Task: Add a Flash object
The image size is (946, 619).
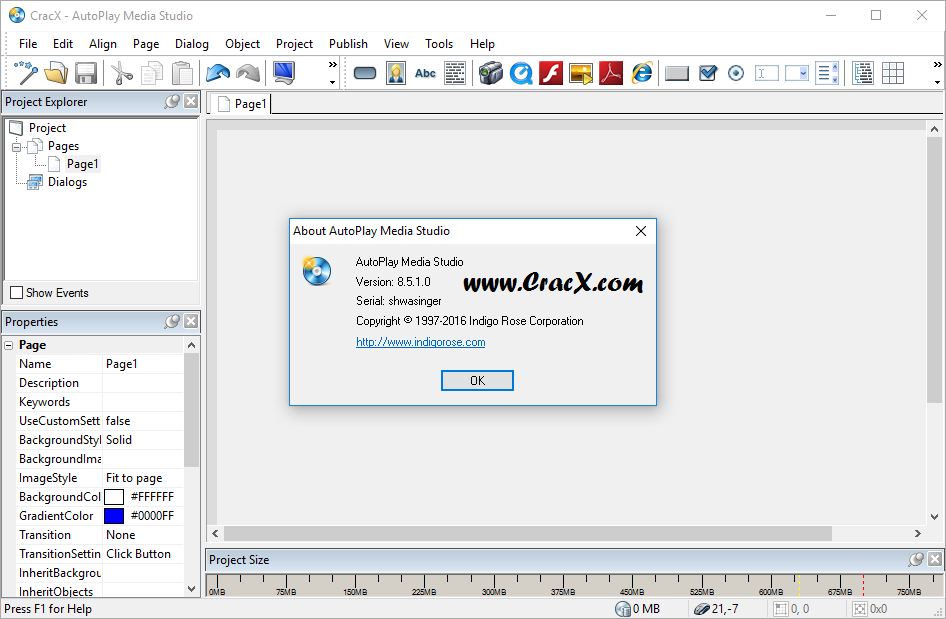Action: coord(551,73)
